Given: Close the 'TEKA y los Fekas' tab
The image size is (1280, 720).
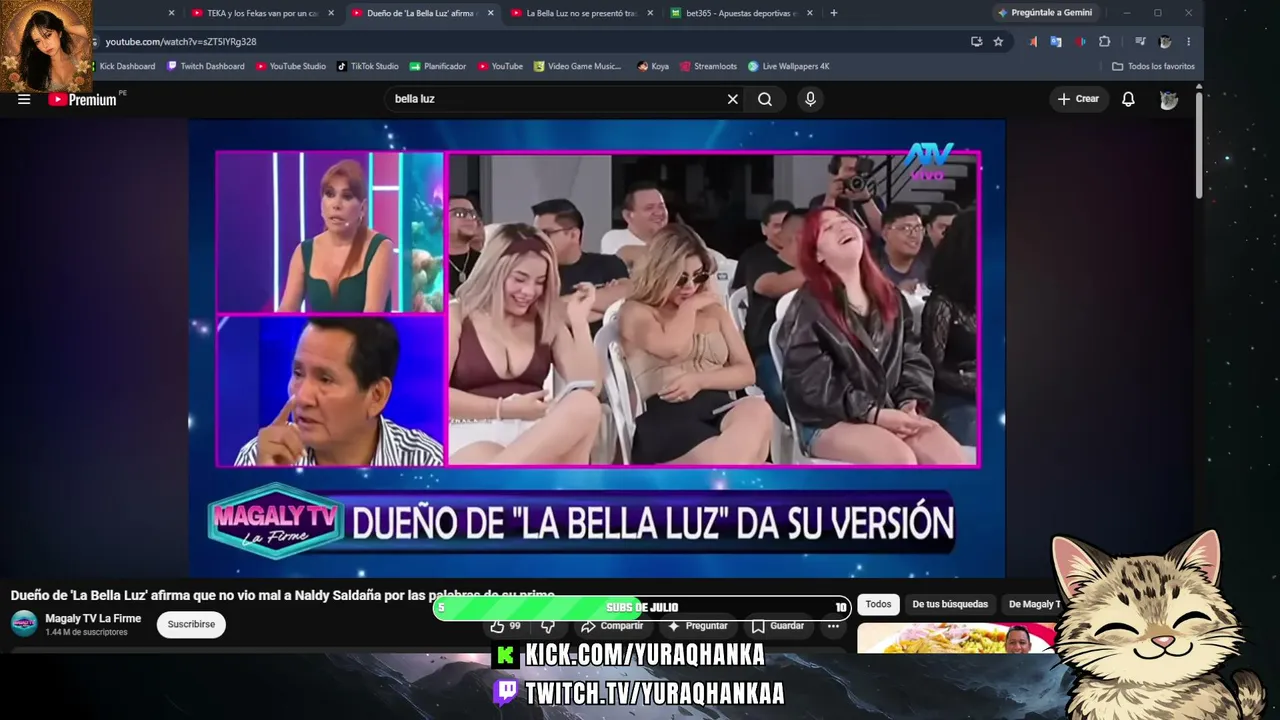Looking at the screenshot, I should (331, 13).
